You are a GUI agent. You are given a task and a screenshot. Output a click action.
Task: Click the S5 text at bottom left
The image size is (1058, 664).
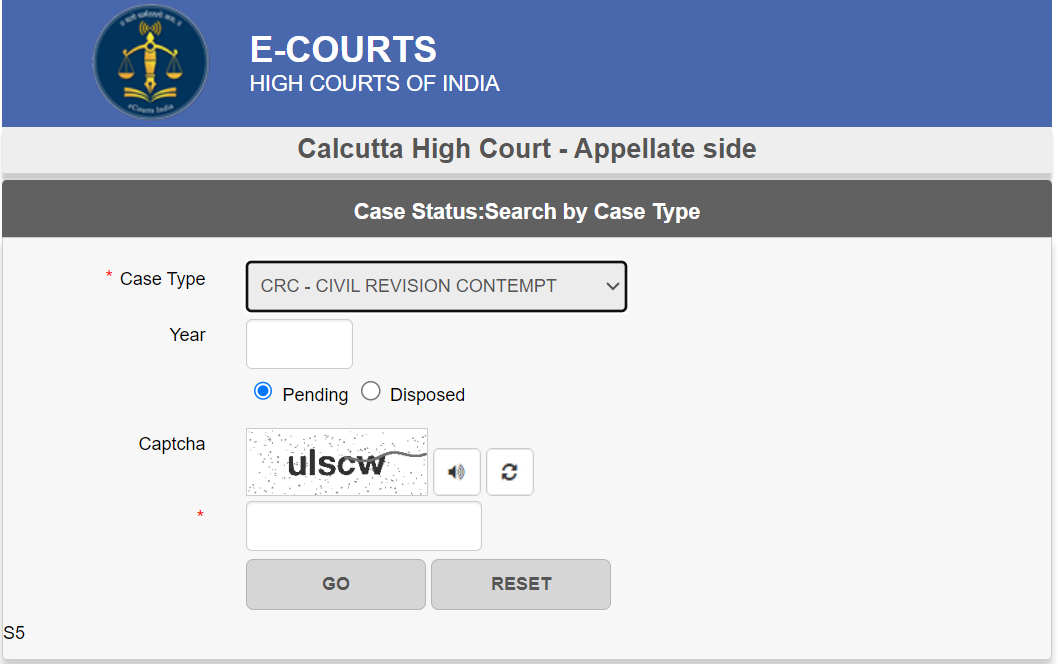point(14,633)
